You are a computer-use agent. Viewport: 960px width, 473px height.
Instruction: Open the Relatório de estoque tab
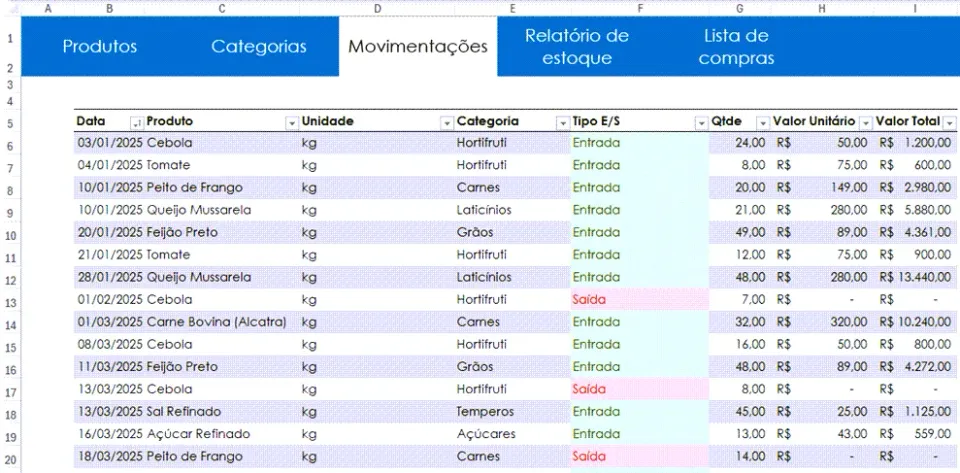click(x=577, y=47)
